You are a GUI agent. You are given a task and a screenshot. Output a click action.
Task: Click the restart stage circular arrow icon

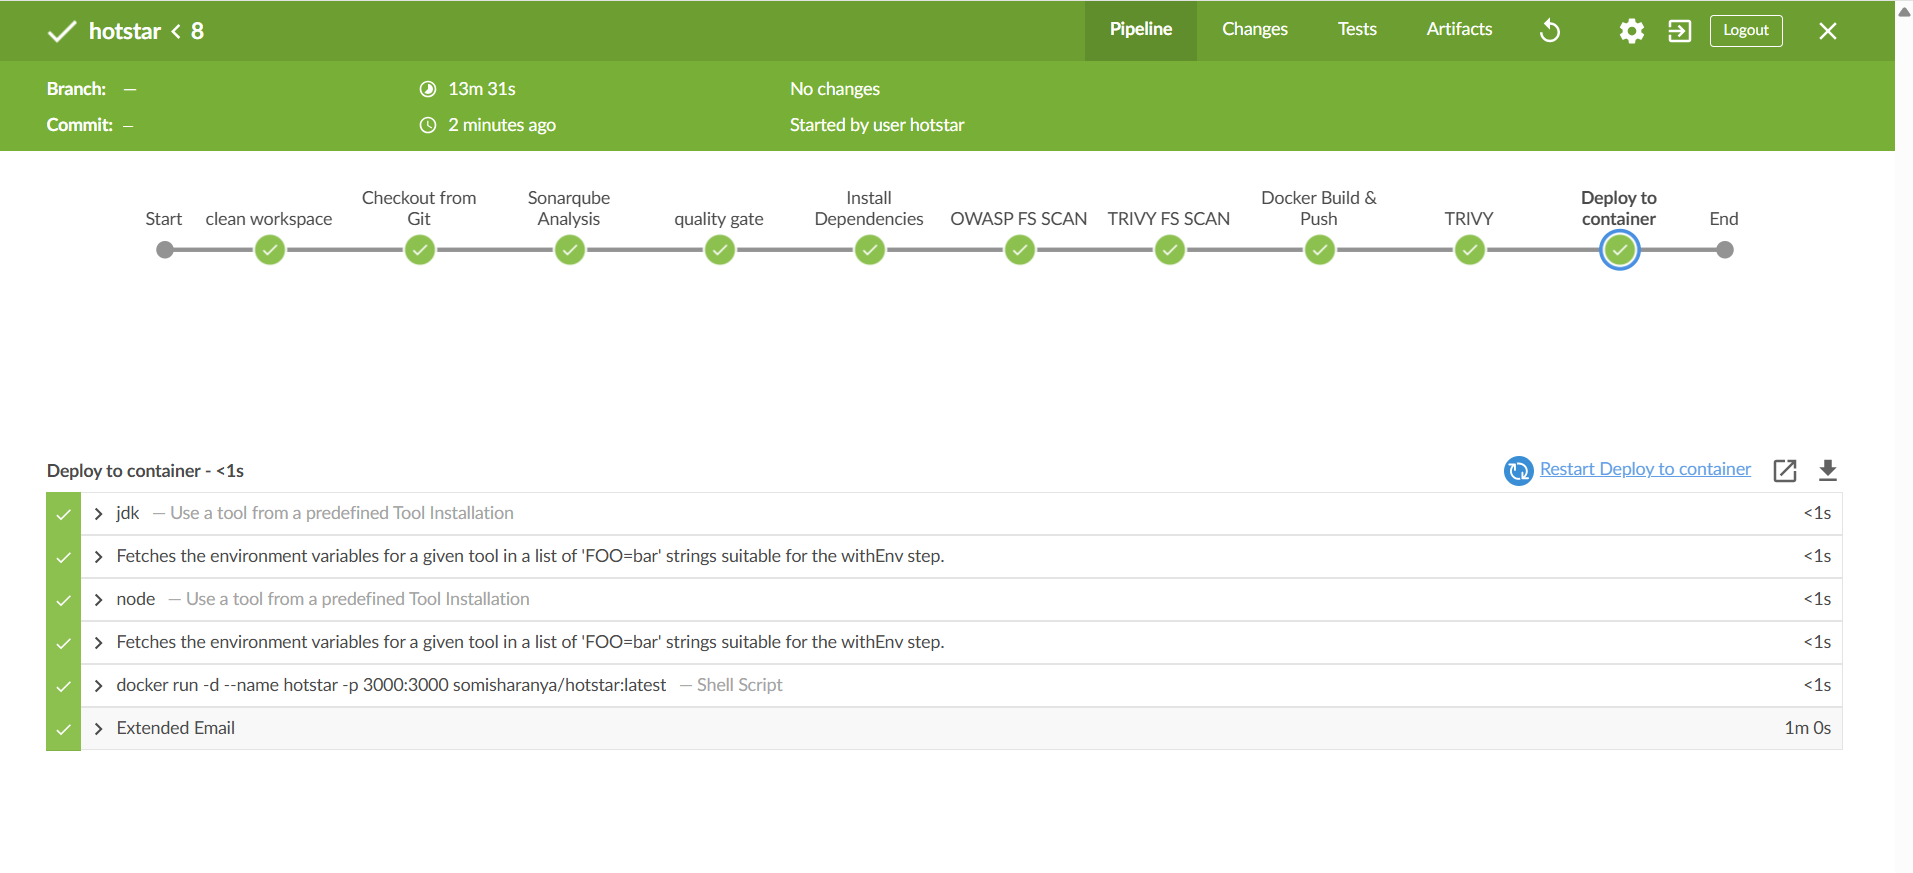coord(1518,470)
